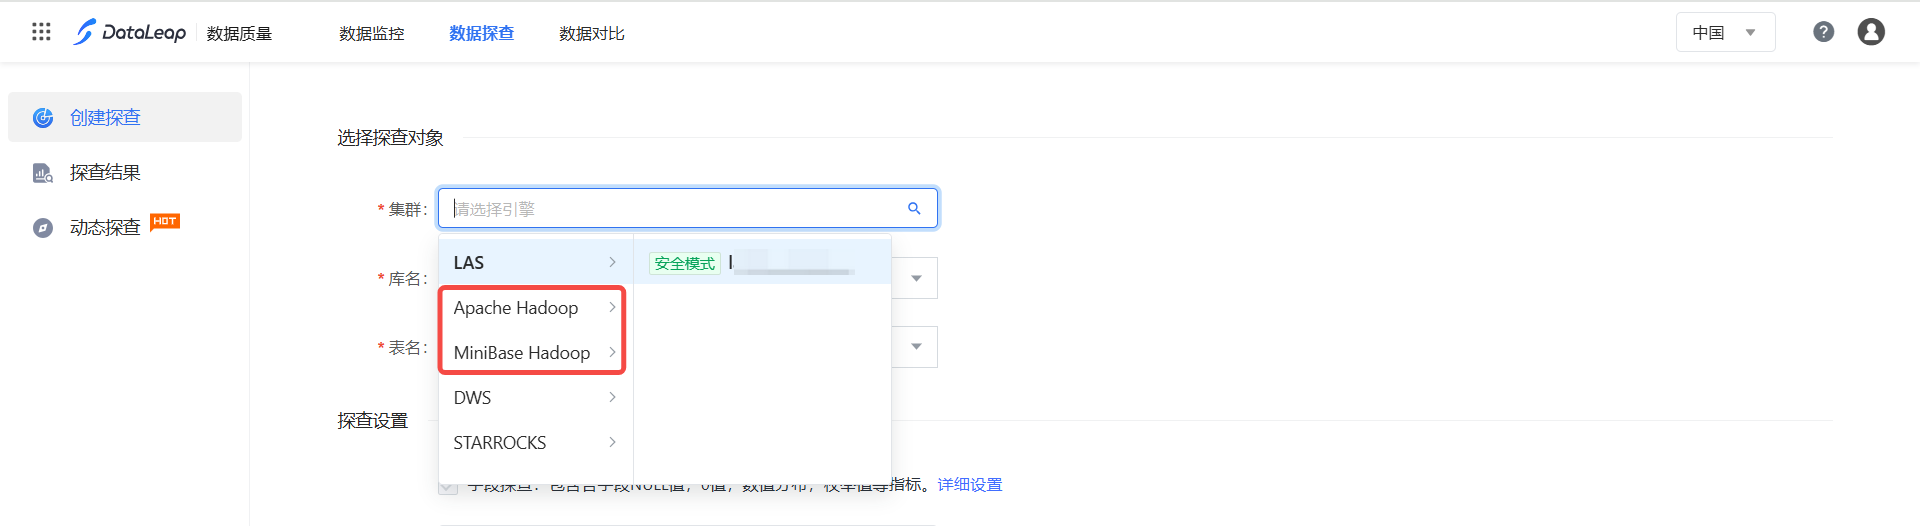Expand the STARROCKS chevron arrow

click(x=612, y=442)
